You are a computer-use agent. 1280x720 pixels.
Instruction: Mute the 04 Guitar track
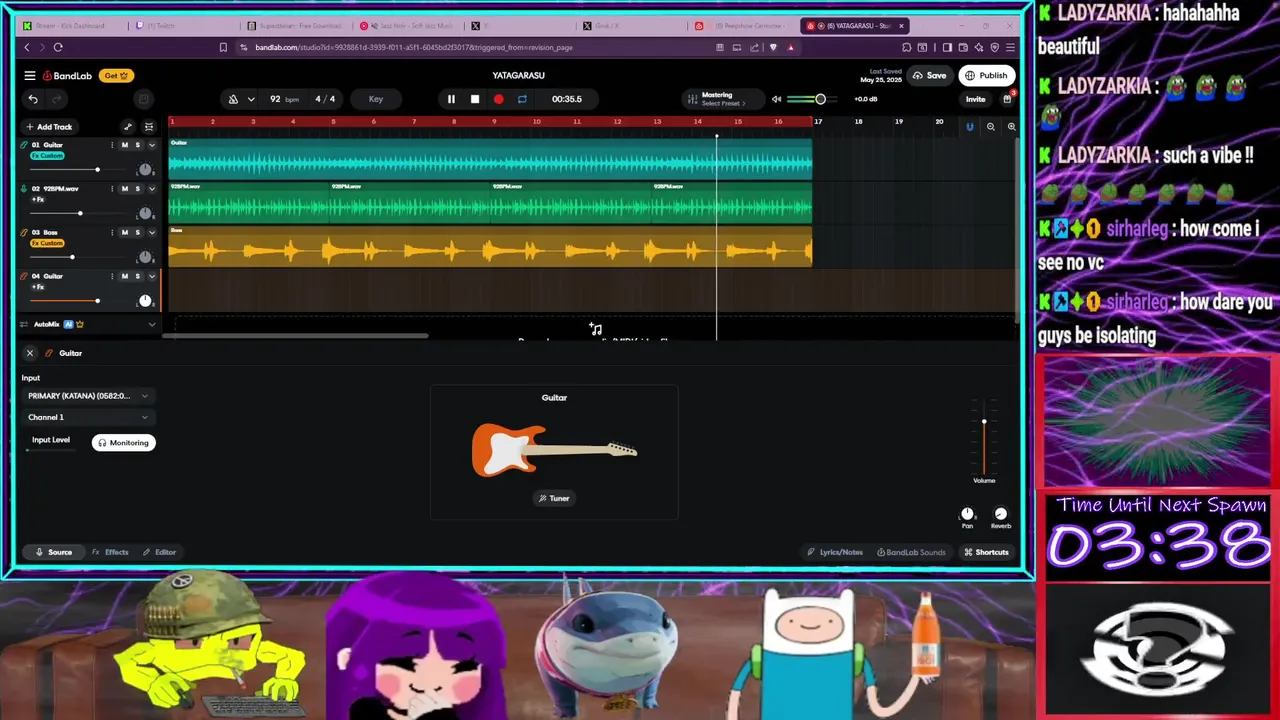click(125, 276)
